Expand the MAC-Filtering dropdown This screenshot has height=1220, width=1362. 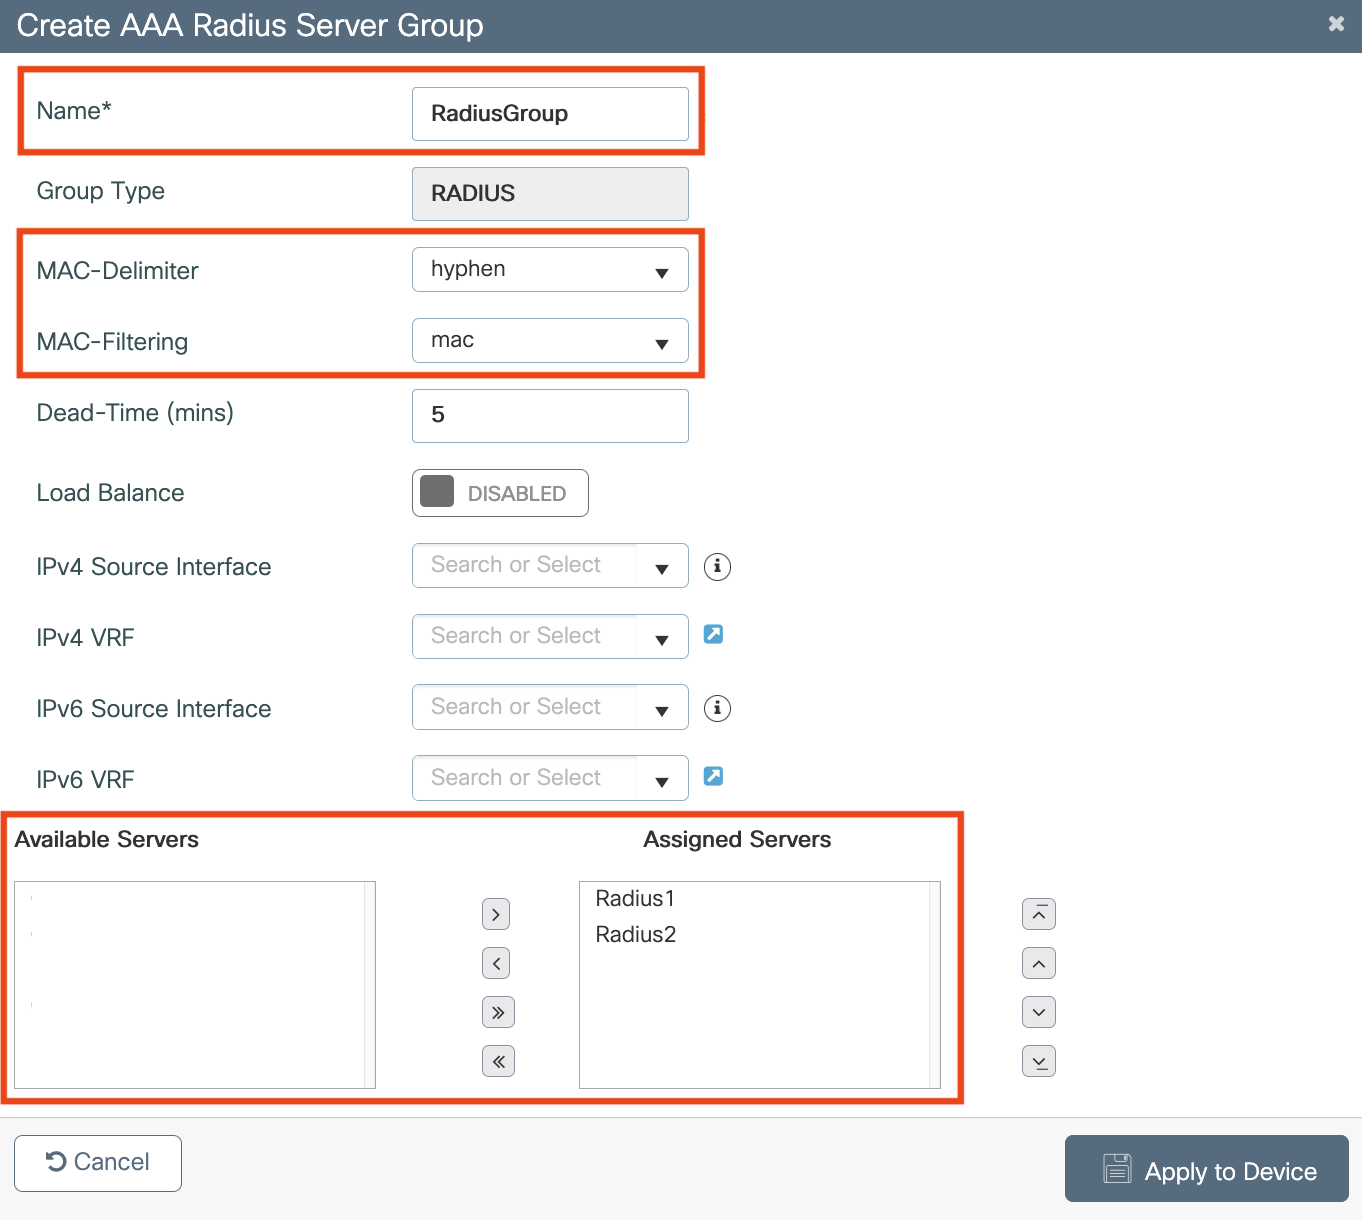coord(550,341)
